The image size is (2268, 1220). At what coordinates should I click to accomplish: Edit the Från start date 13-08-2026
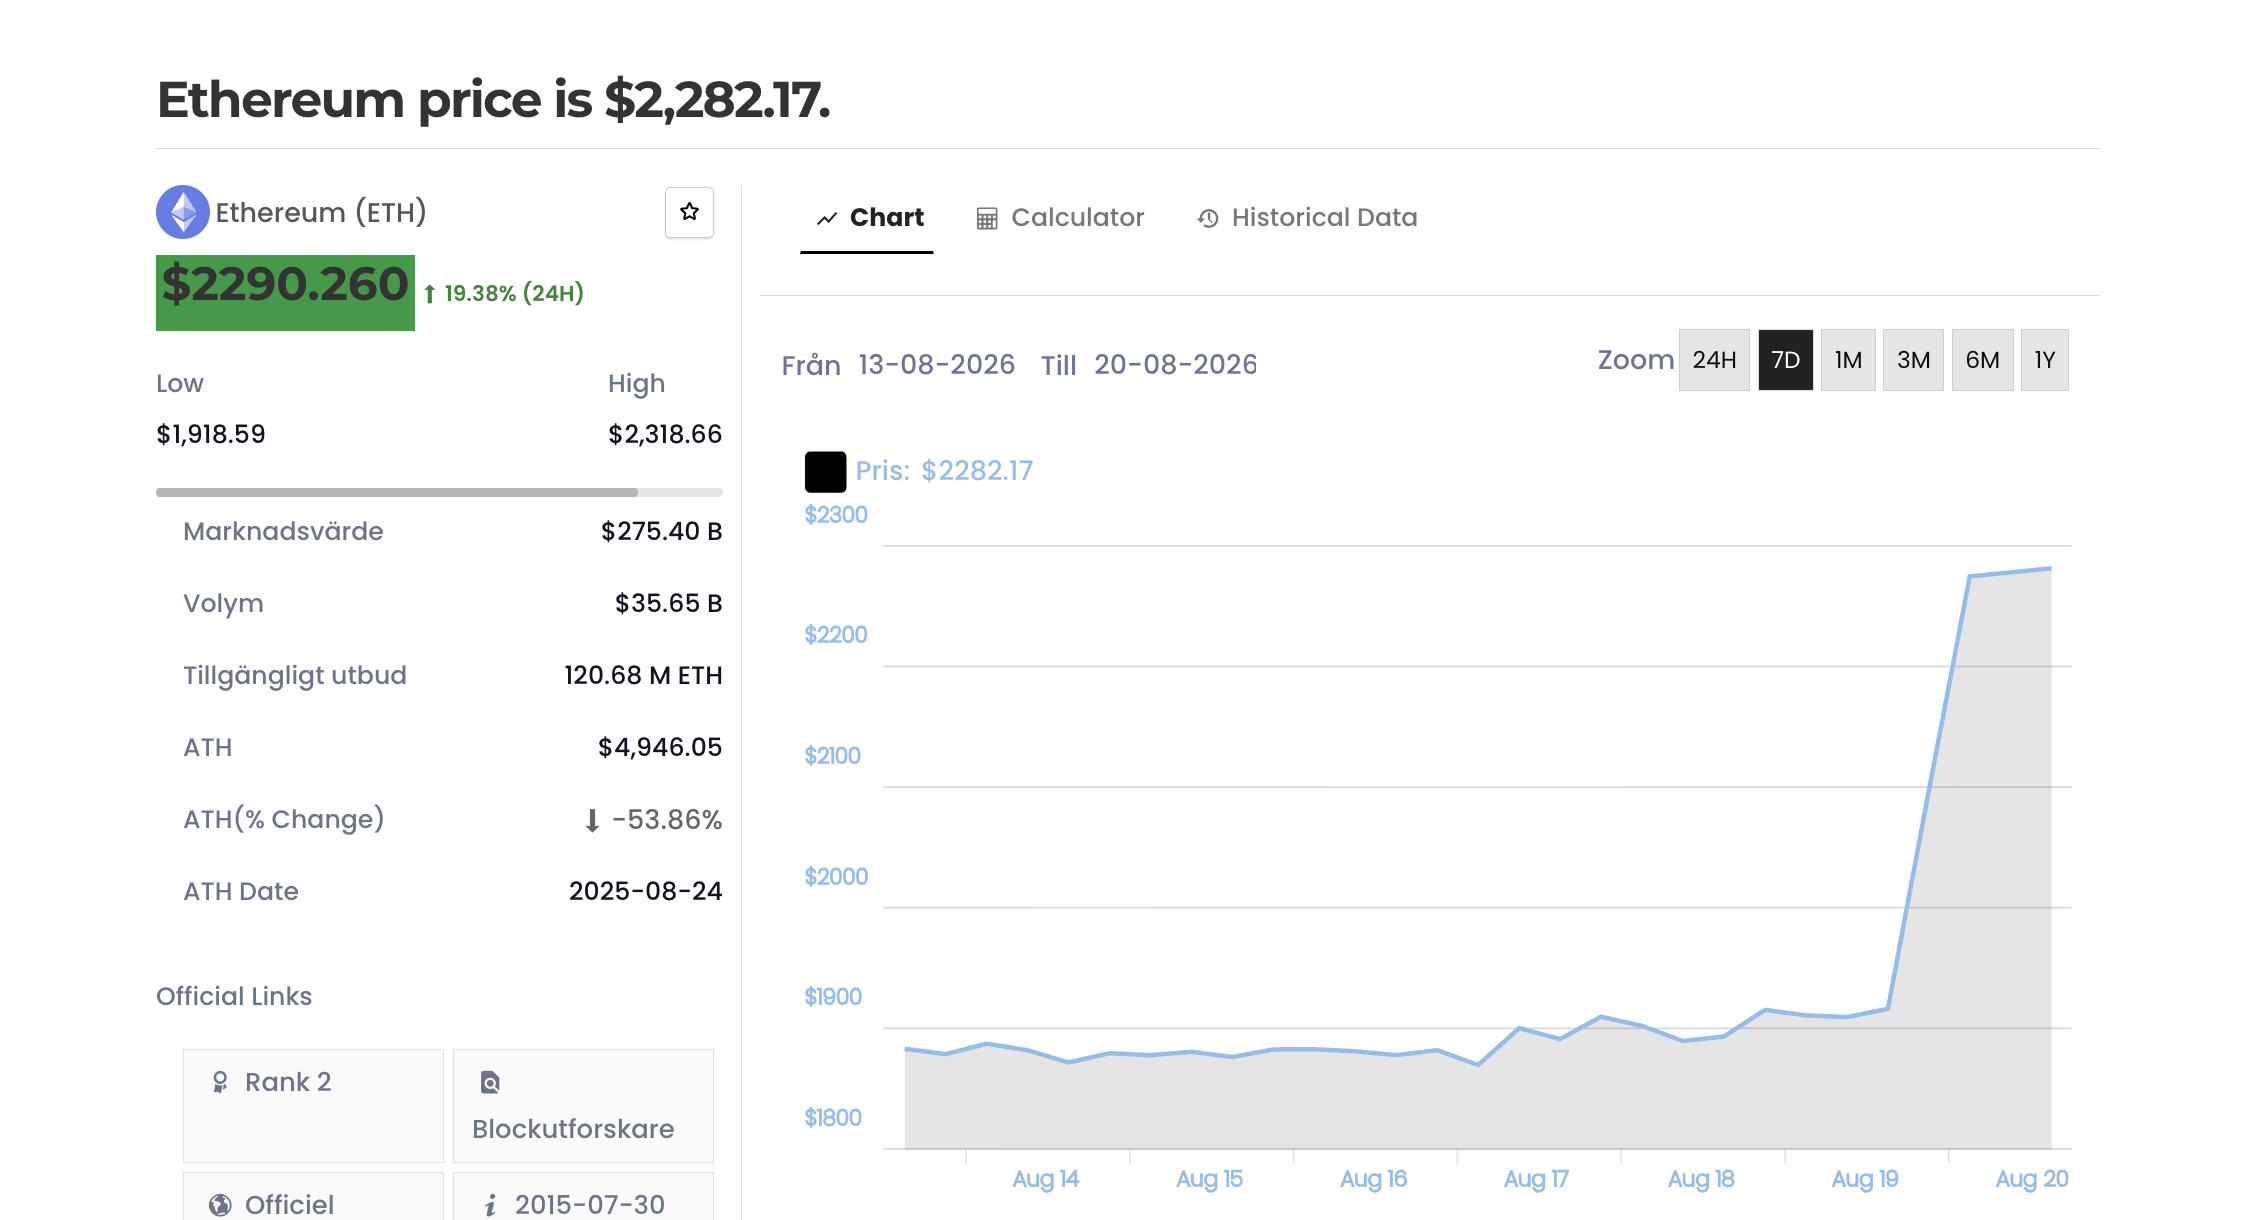[x=936, y=365]
